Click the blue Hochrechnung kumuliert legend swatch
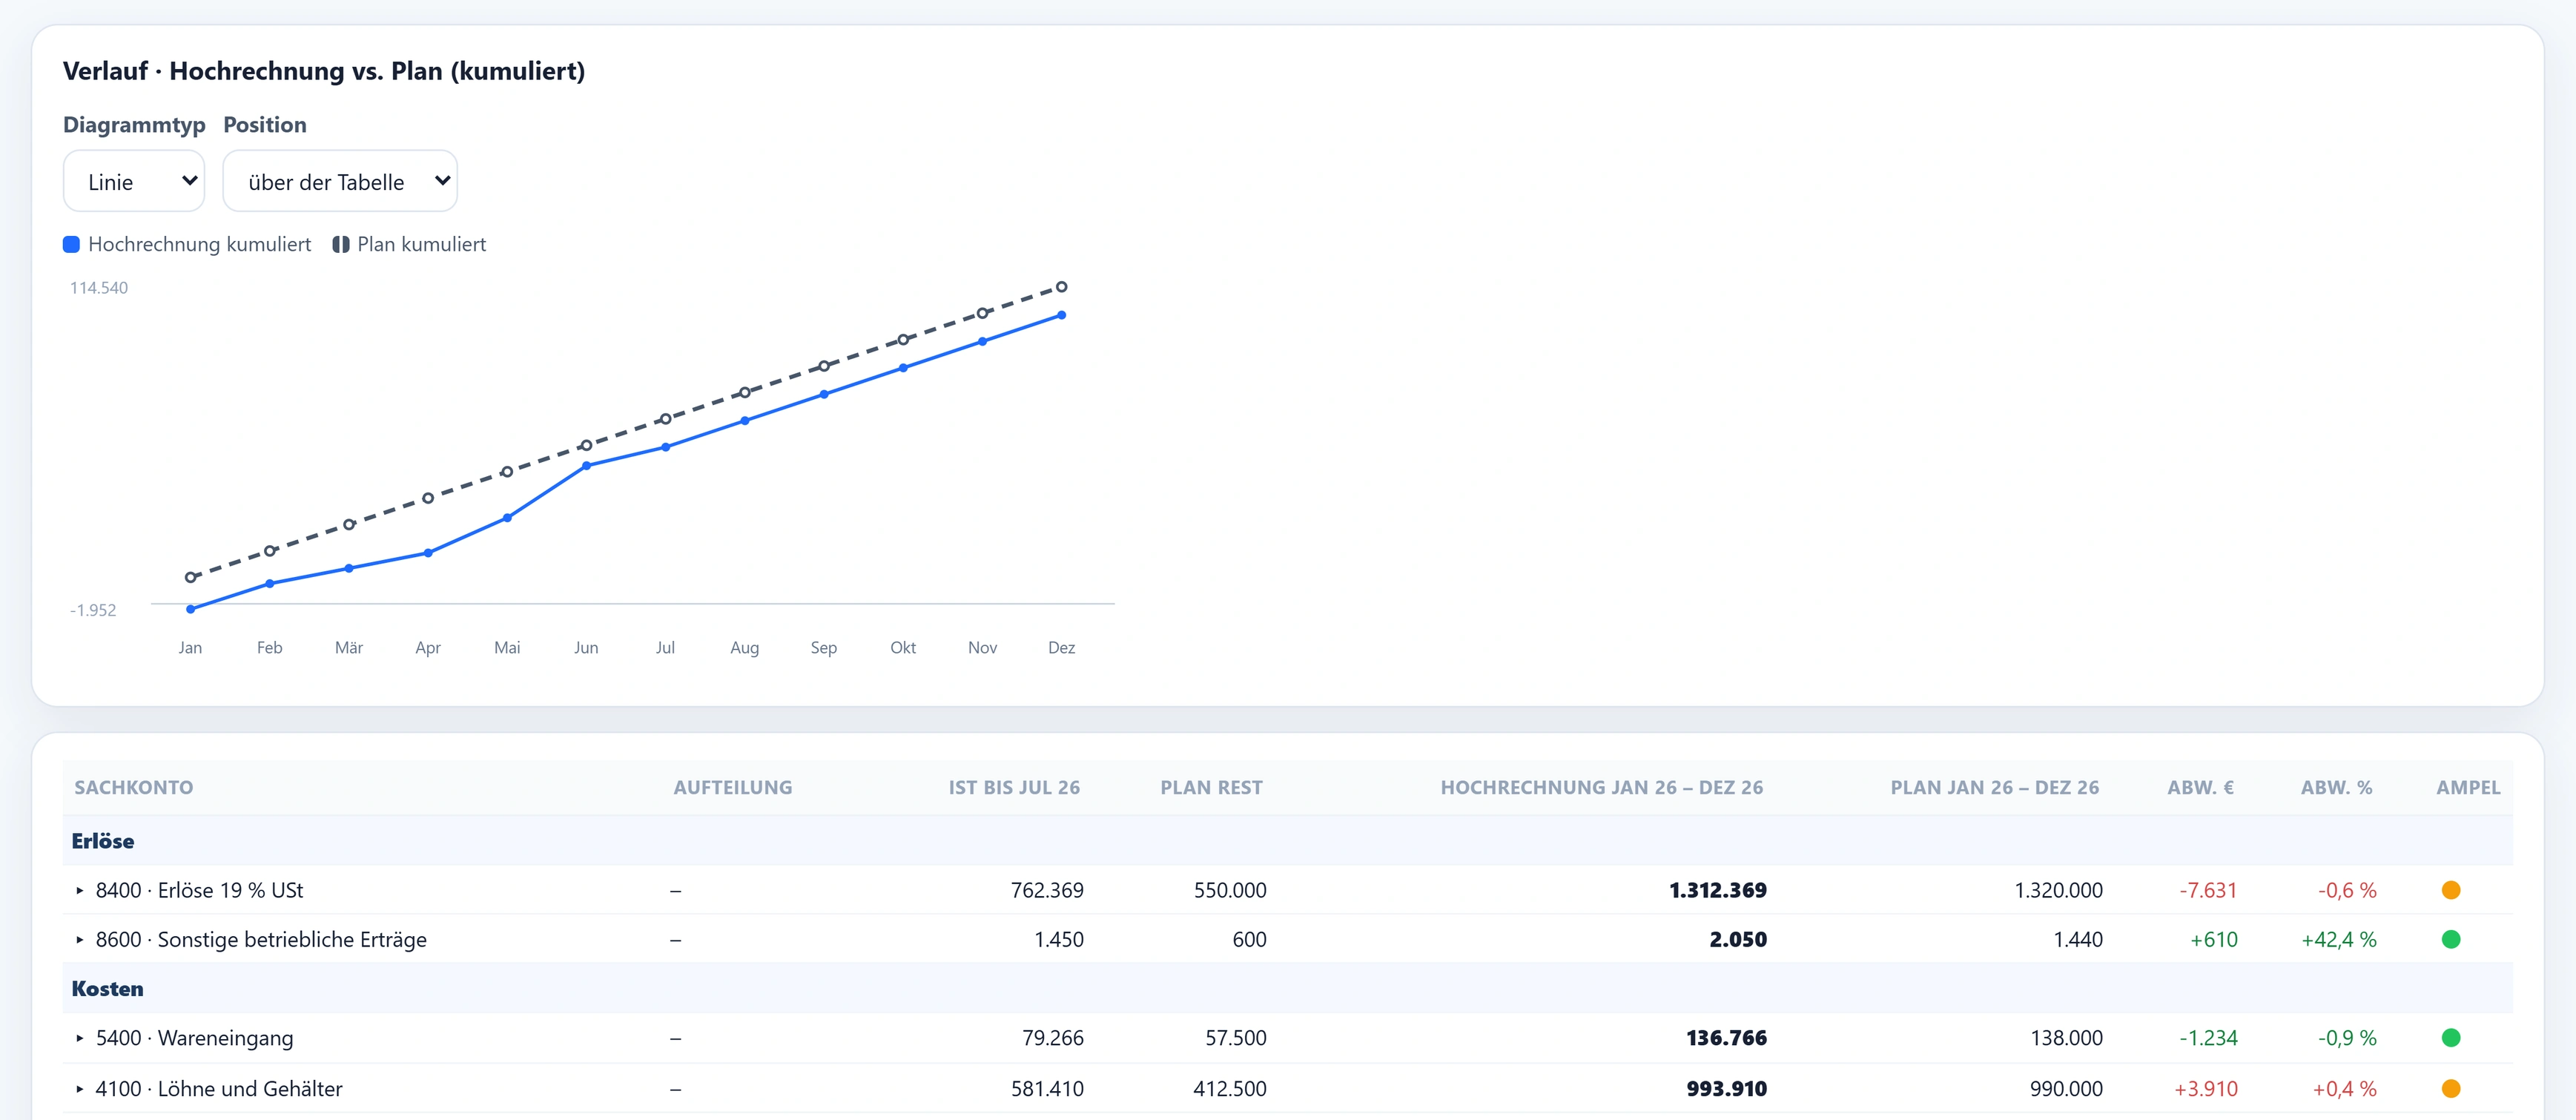The height and width of the screenshot is (1120, 2576). [72, 244]
